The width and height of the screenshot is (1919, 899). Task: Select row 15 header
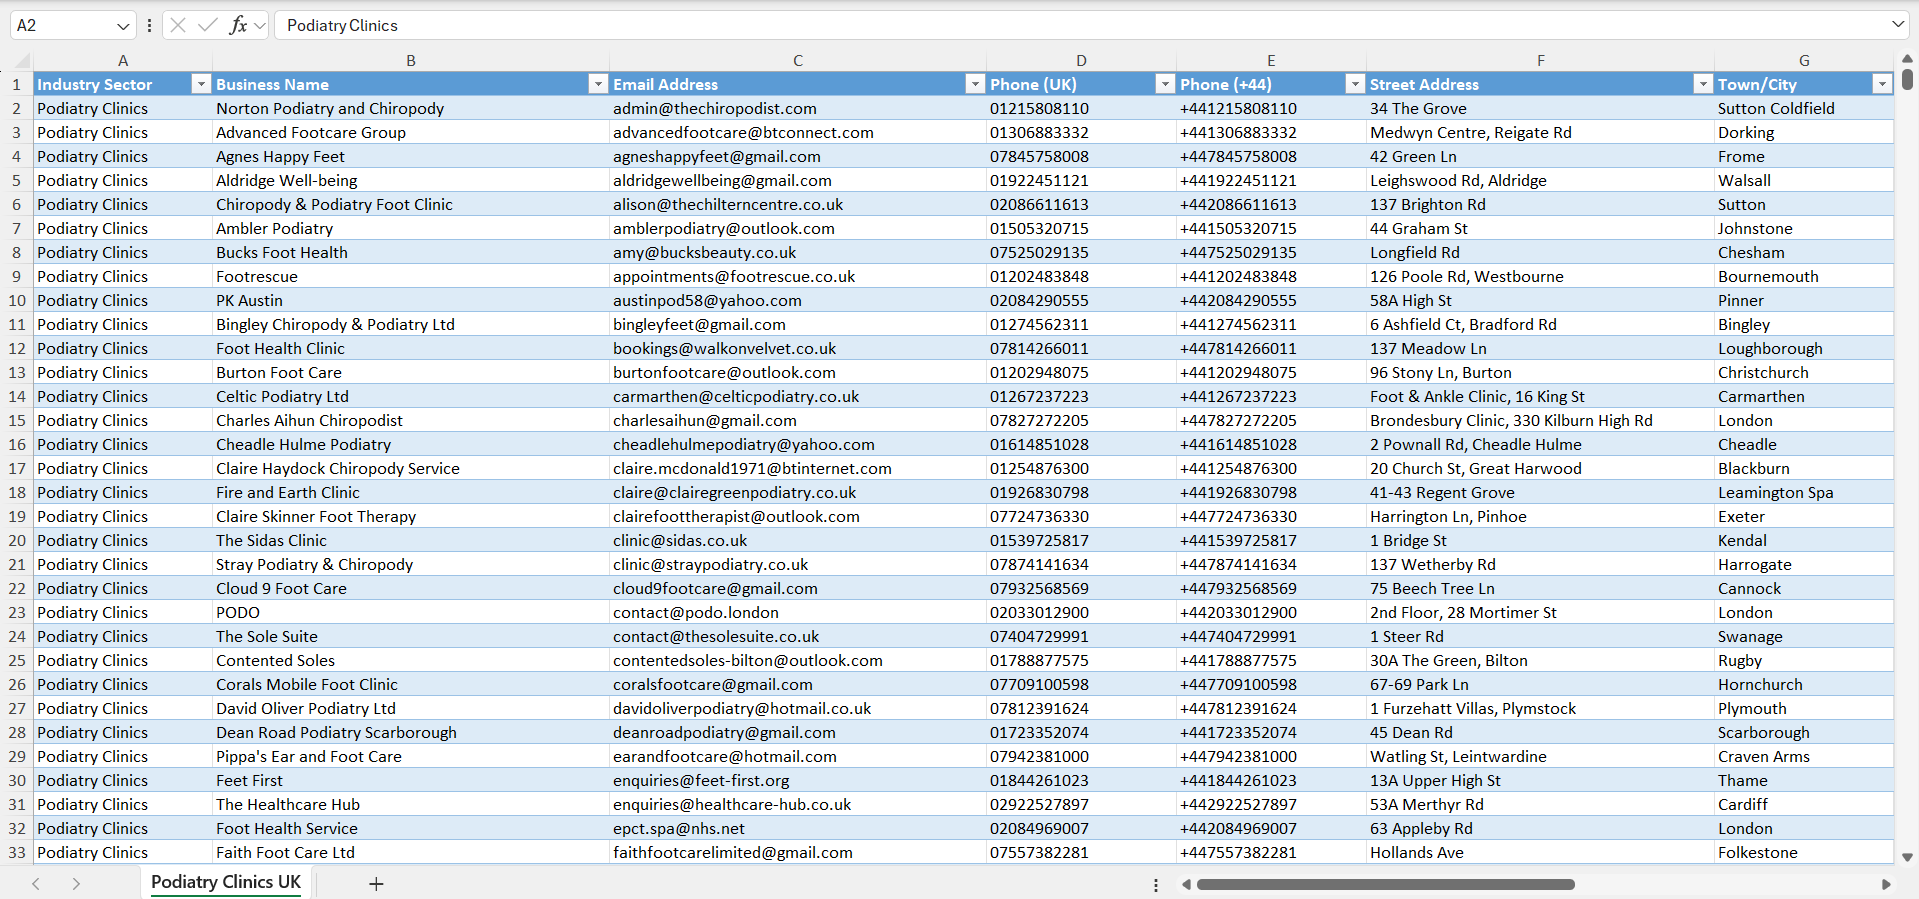[x=17, y=420]
